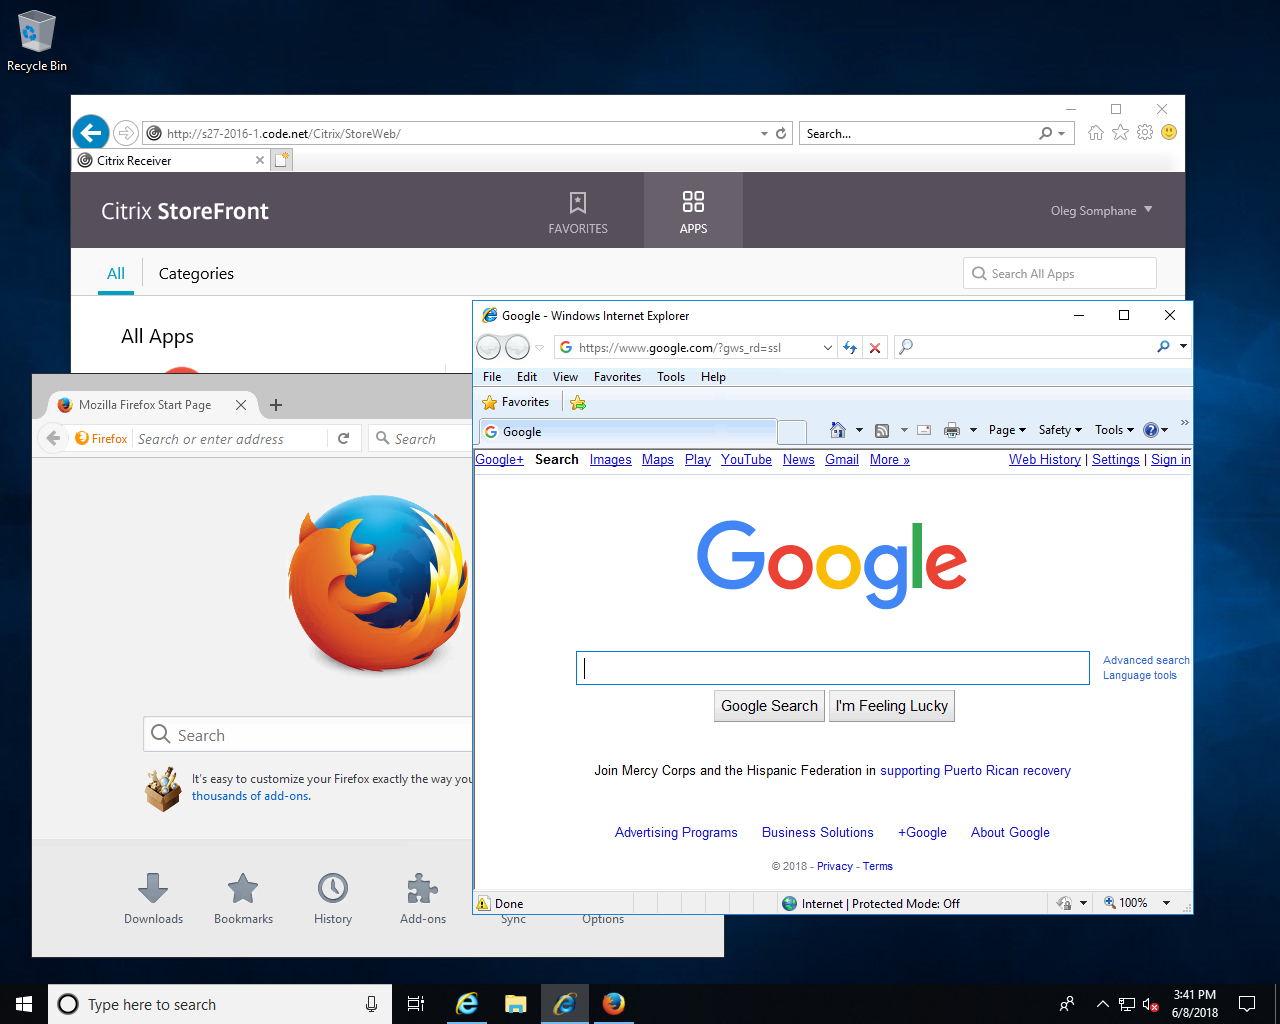Click the Print icon in Internet Explorer
1280x1024 pixels.
(x=953, y=430)
